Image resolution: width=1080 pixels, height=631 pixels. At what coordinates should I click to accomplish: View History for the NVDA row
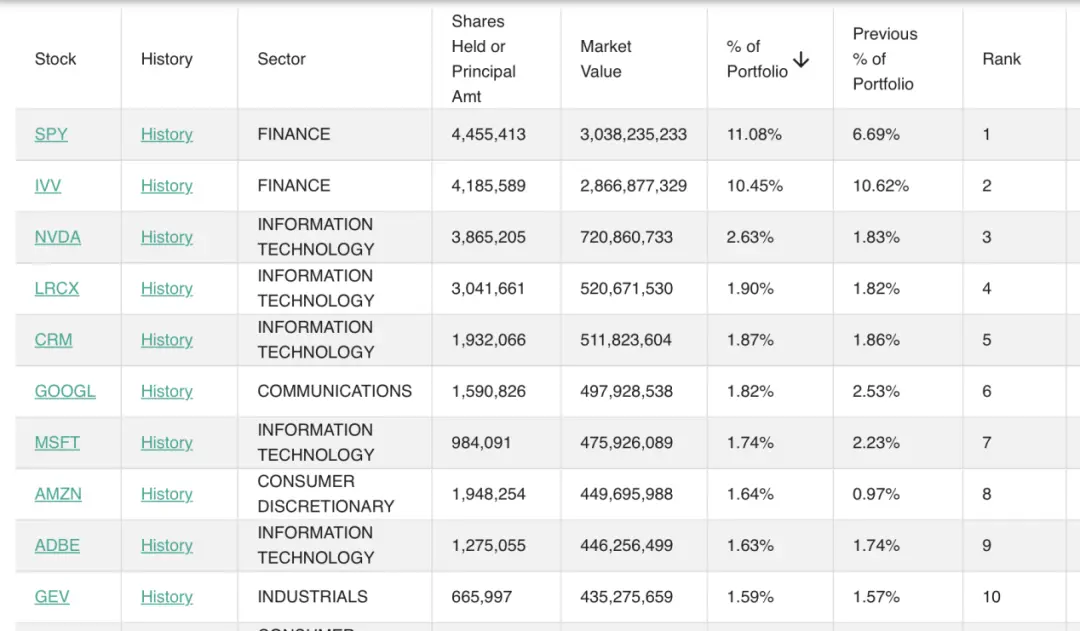pos(166,237)
